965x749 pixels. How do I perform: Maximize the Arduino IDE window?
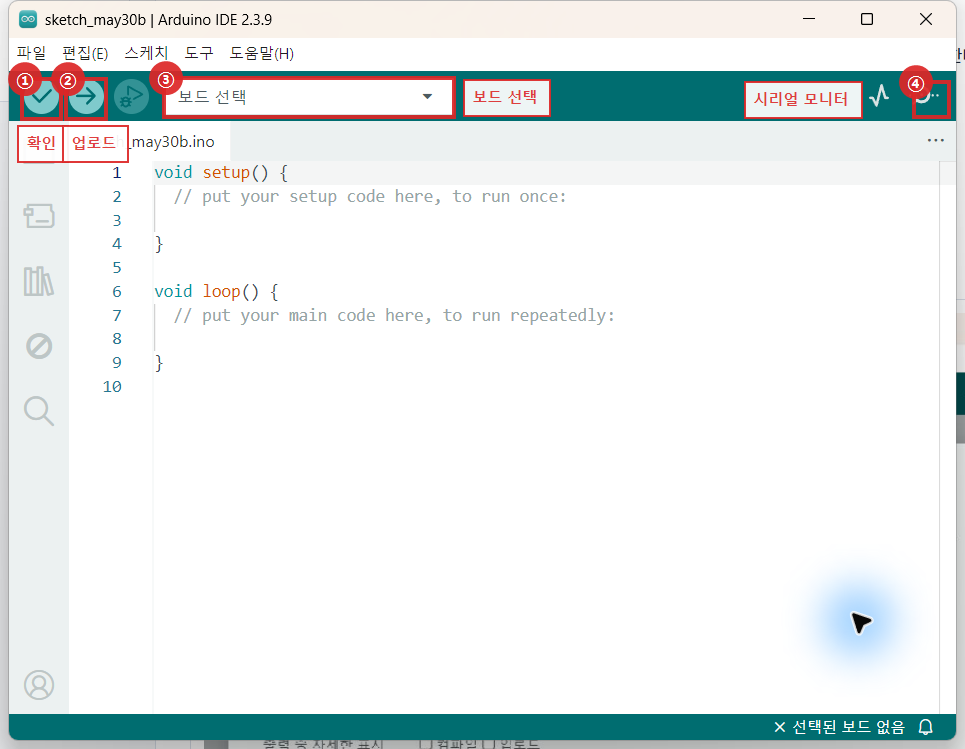click(x=867, y=19)
